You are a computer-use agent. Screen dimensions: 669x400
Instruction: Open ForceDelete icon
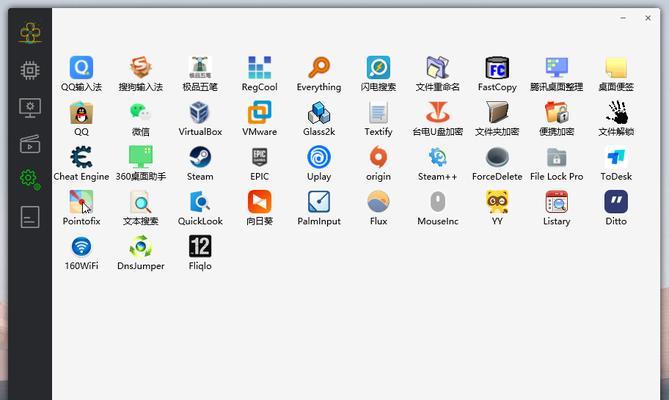[x=497, y=157]
